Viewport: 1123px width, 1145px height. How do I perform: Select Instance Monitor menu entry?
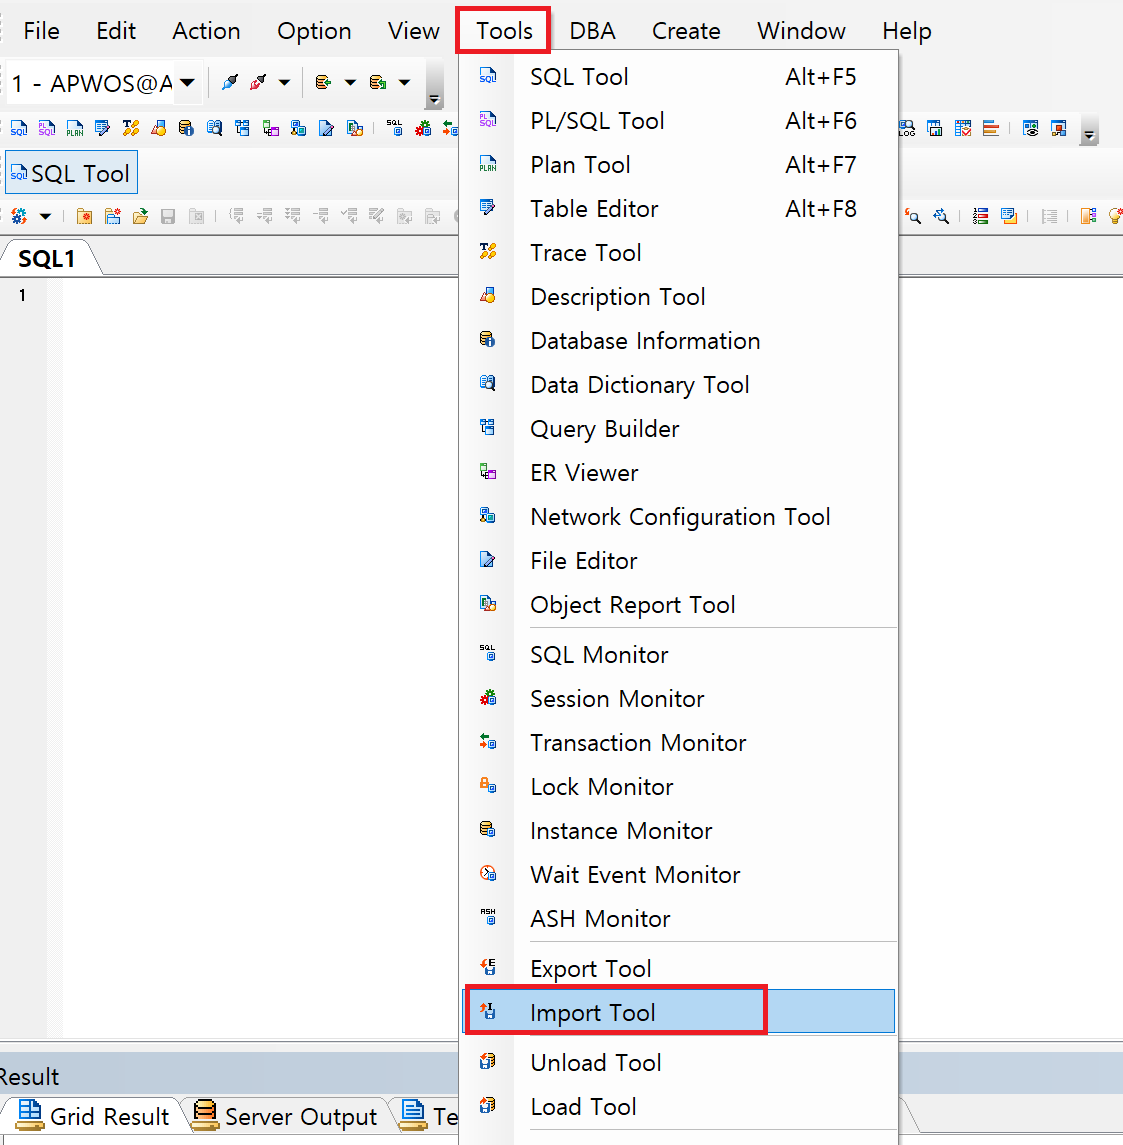pyautogui.click(x=679, y=831)
